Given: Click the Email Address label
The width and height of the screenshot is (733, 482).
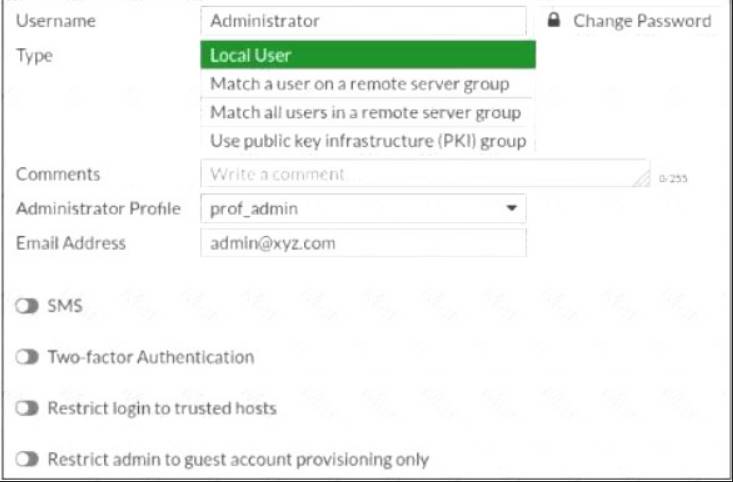Looking at the screenshot, I should point(71,243).
